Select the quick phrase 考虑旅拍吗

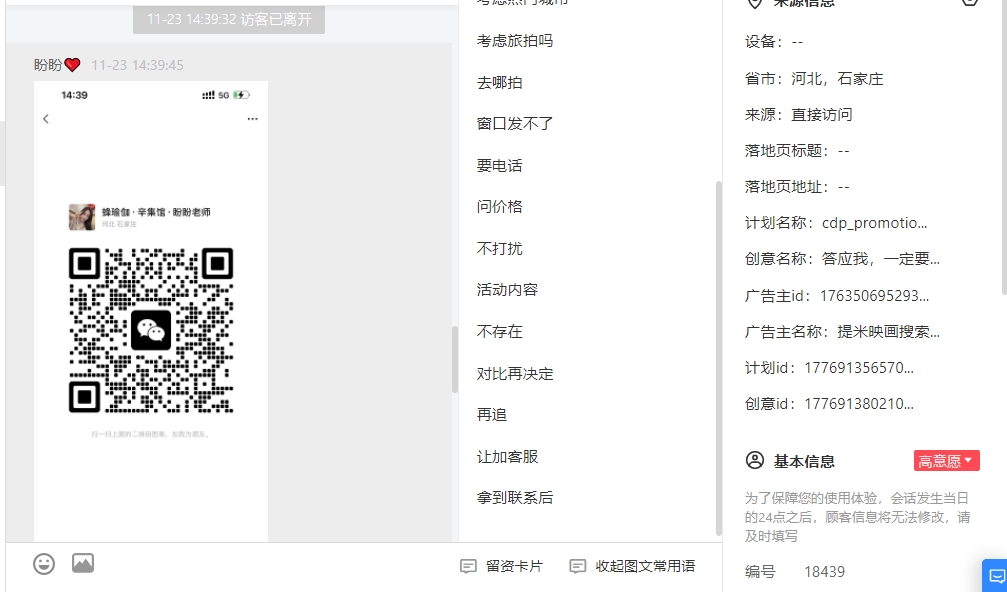(x=514, y=40)
